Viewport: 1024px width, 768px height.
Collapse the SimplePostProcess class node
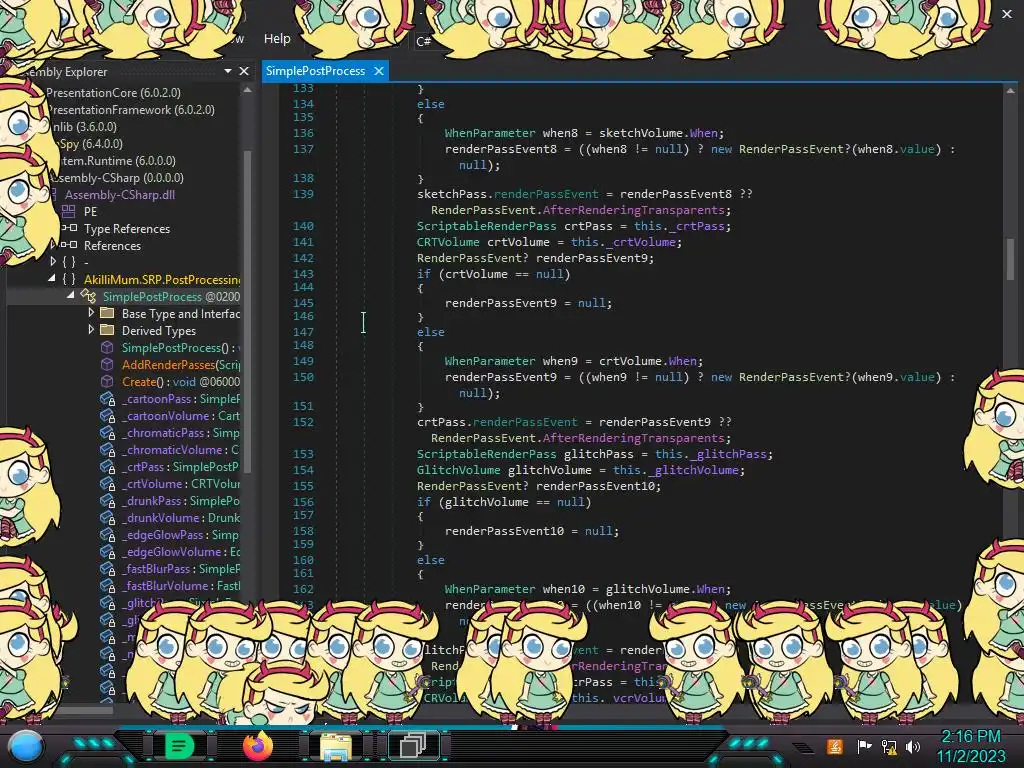(71, 295)
